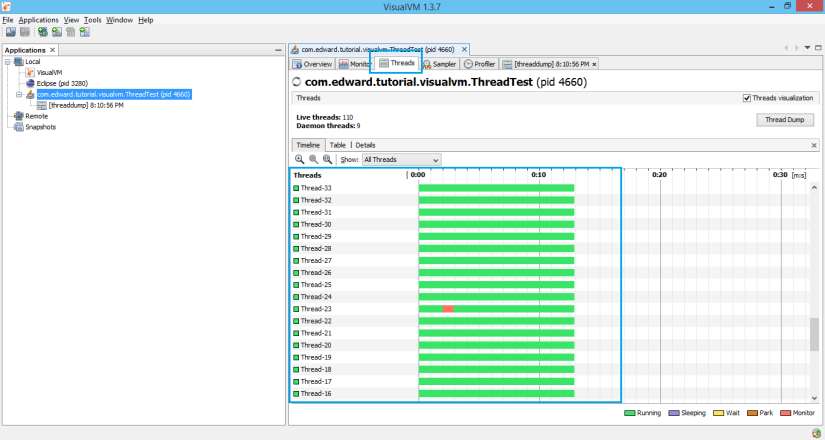
Task: Click the zoom in magnifier icon
Action: tap(299, 159)
